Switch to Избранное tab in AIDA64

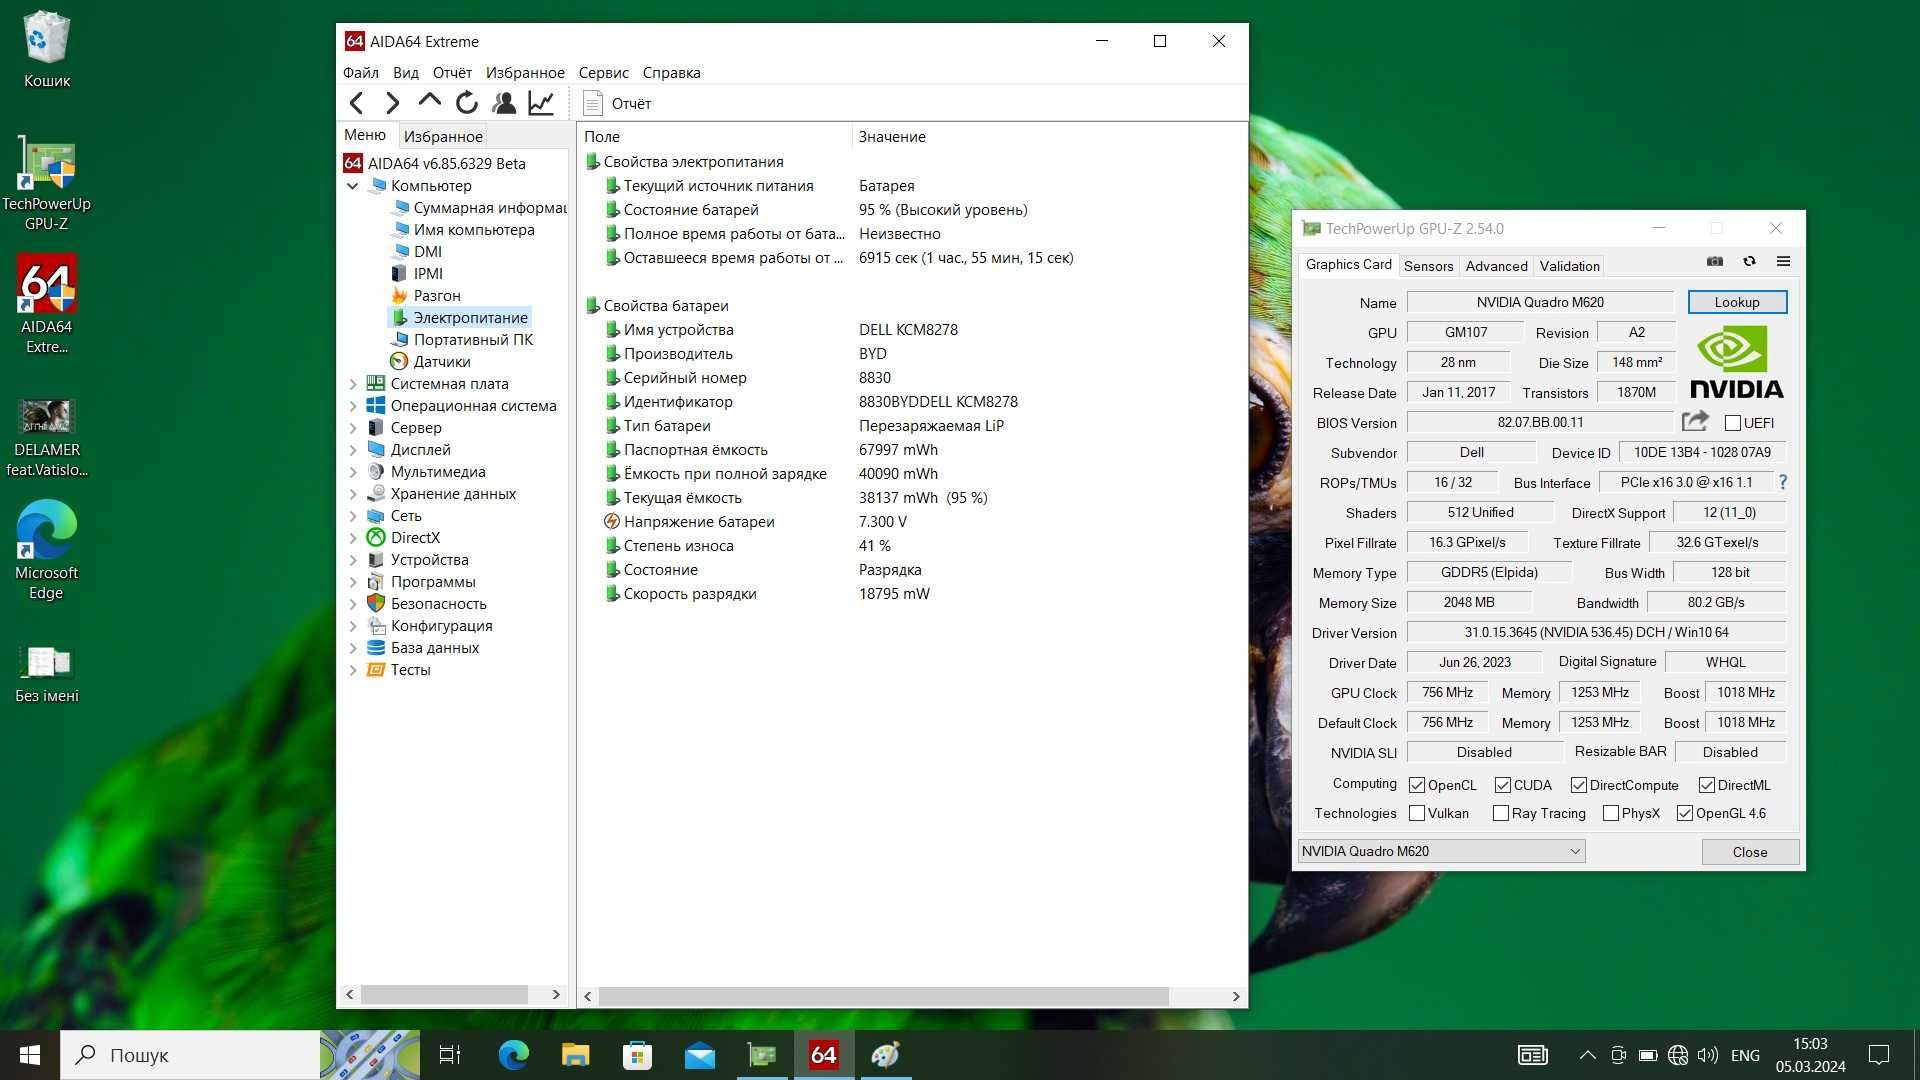pos(443,136)
